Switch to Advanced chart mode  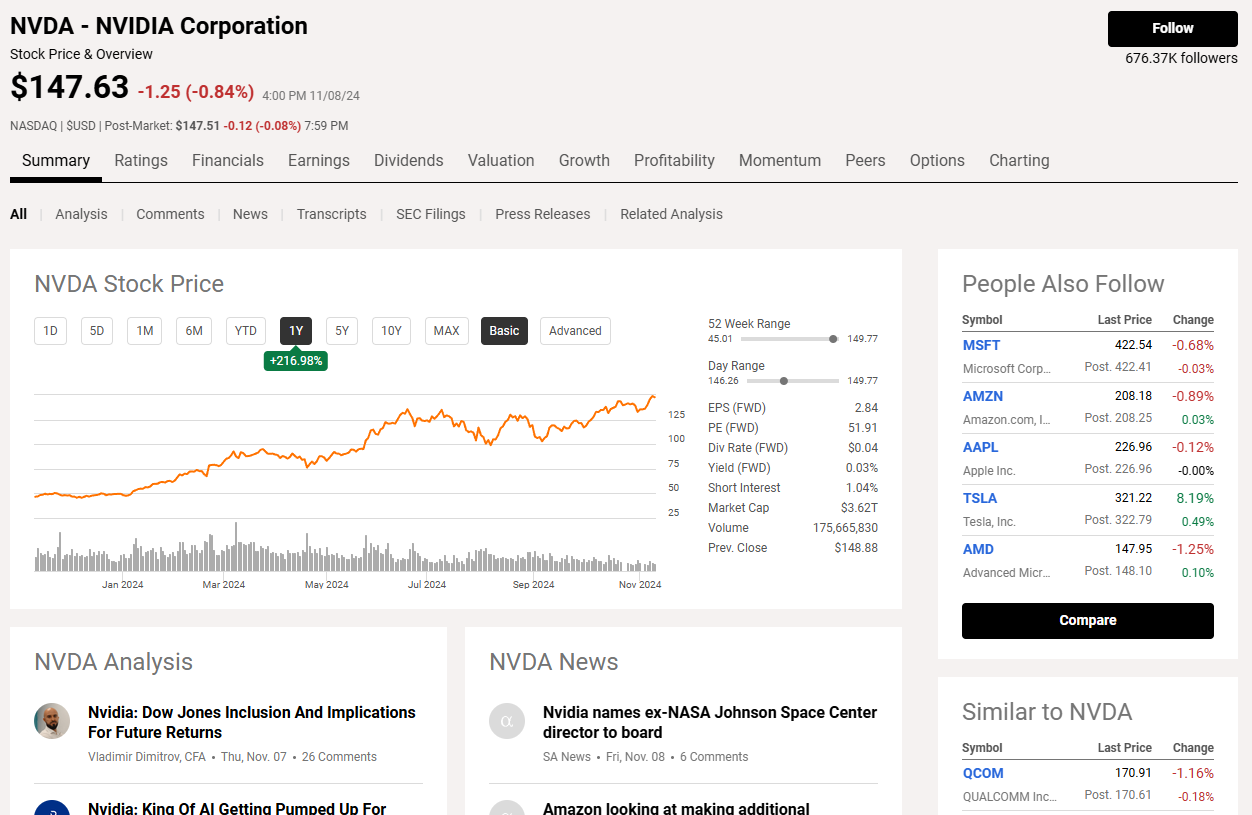point(575,331)
